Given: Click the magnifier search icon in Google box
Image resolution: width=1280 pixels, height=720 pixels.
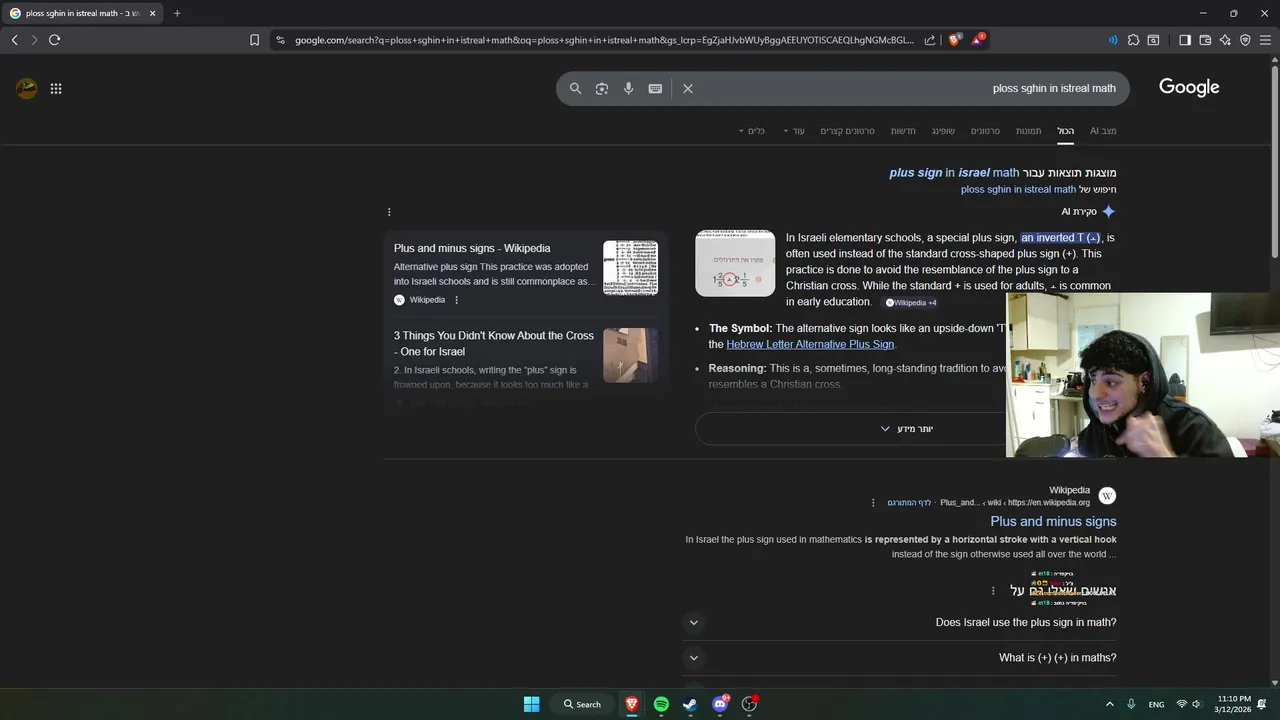Looking at the screenshot, I should click(575, 88).
